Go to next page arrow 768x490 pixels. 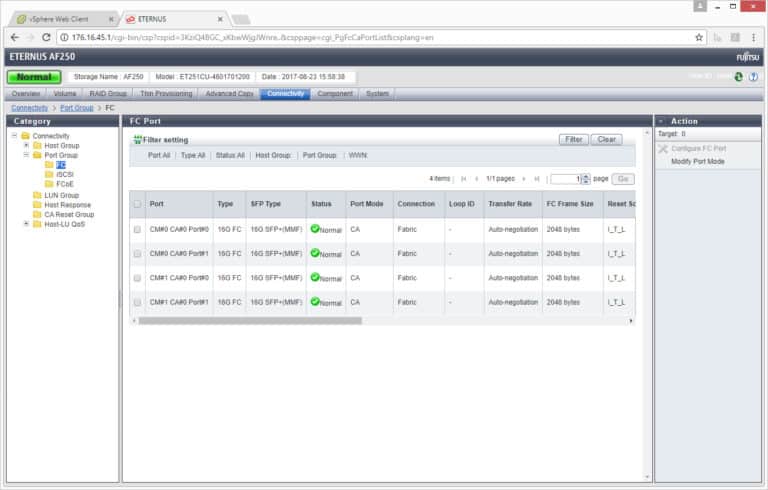click(x=524, y=179)
